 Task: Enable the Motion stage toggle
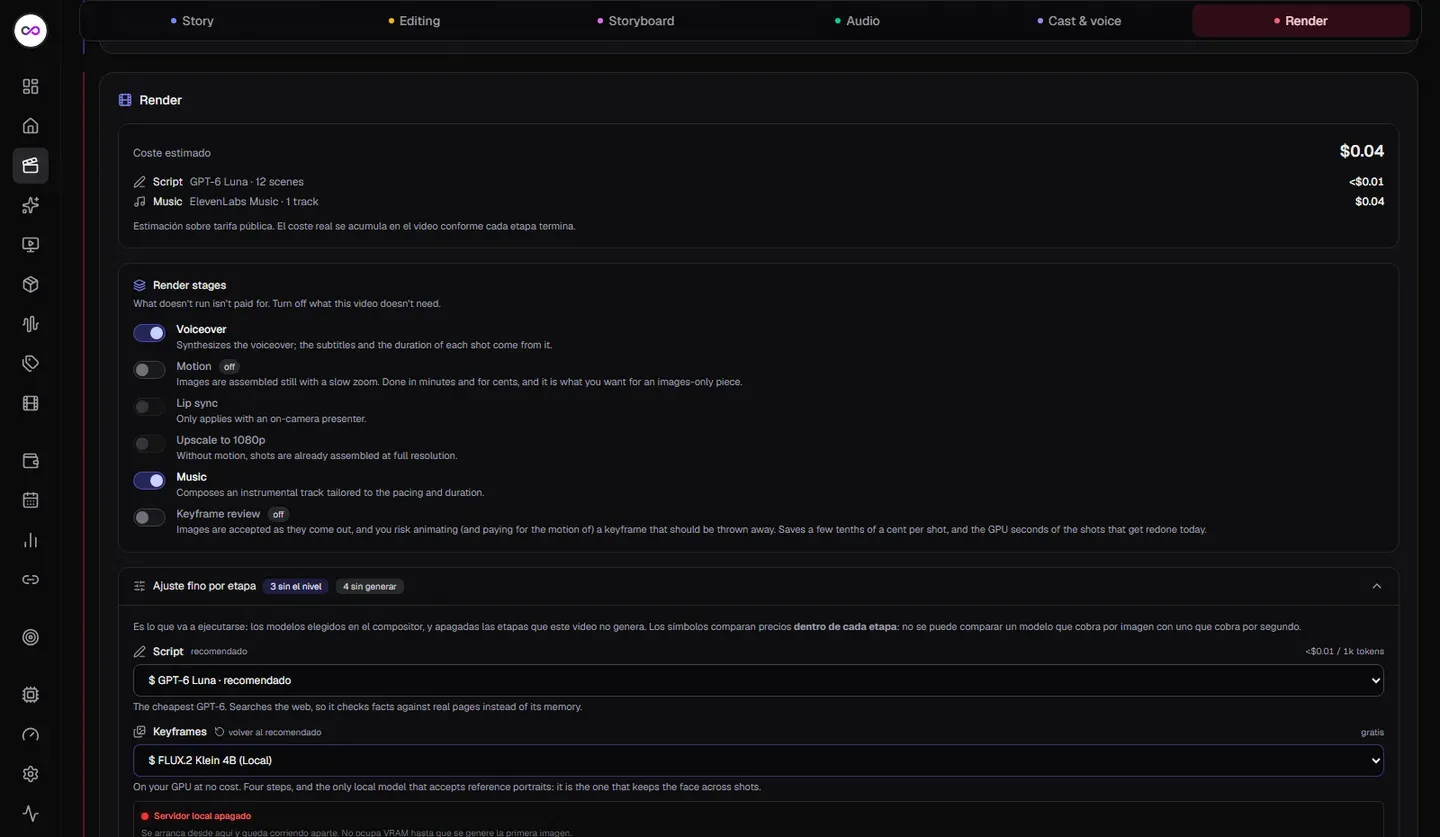coord(150,370)
